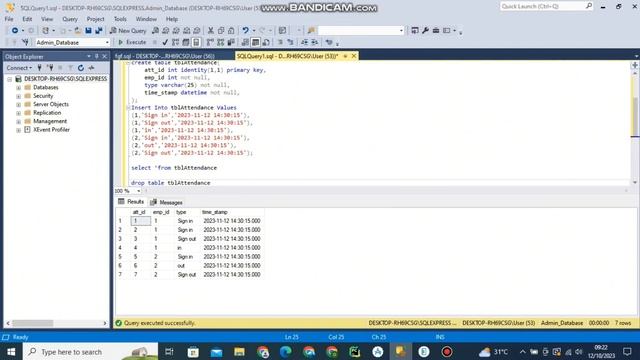Switch to the fglf.sql document tab

(164, 56)
